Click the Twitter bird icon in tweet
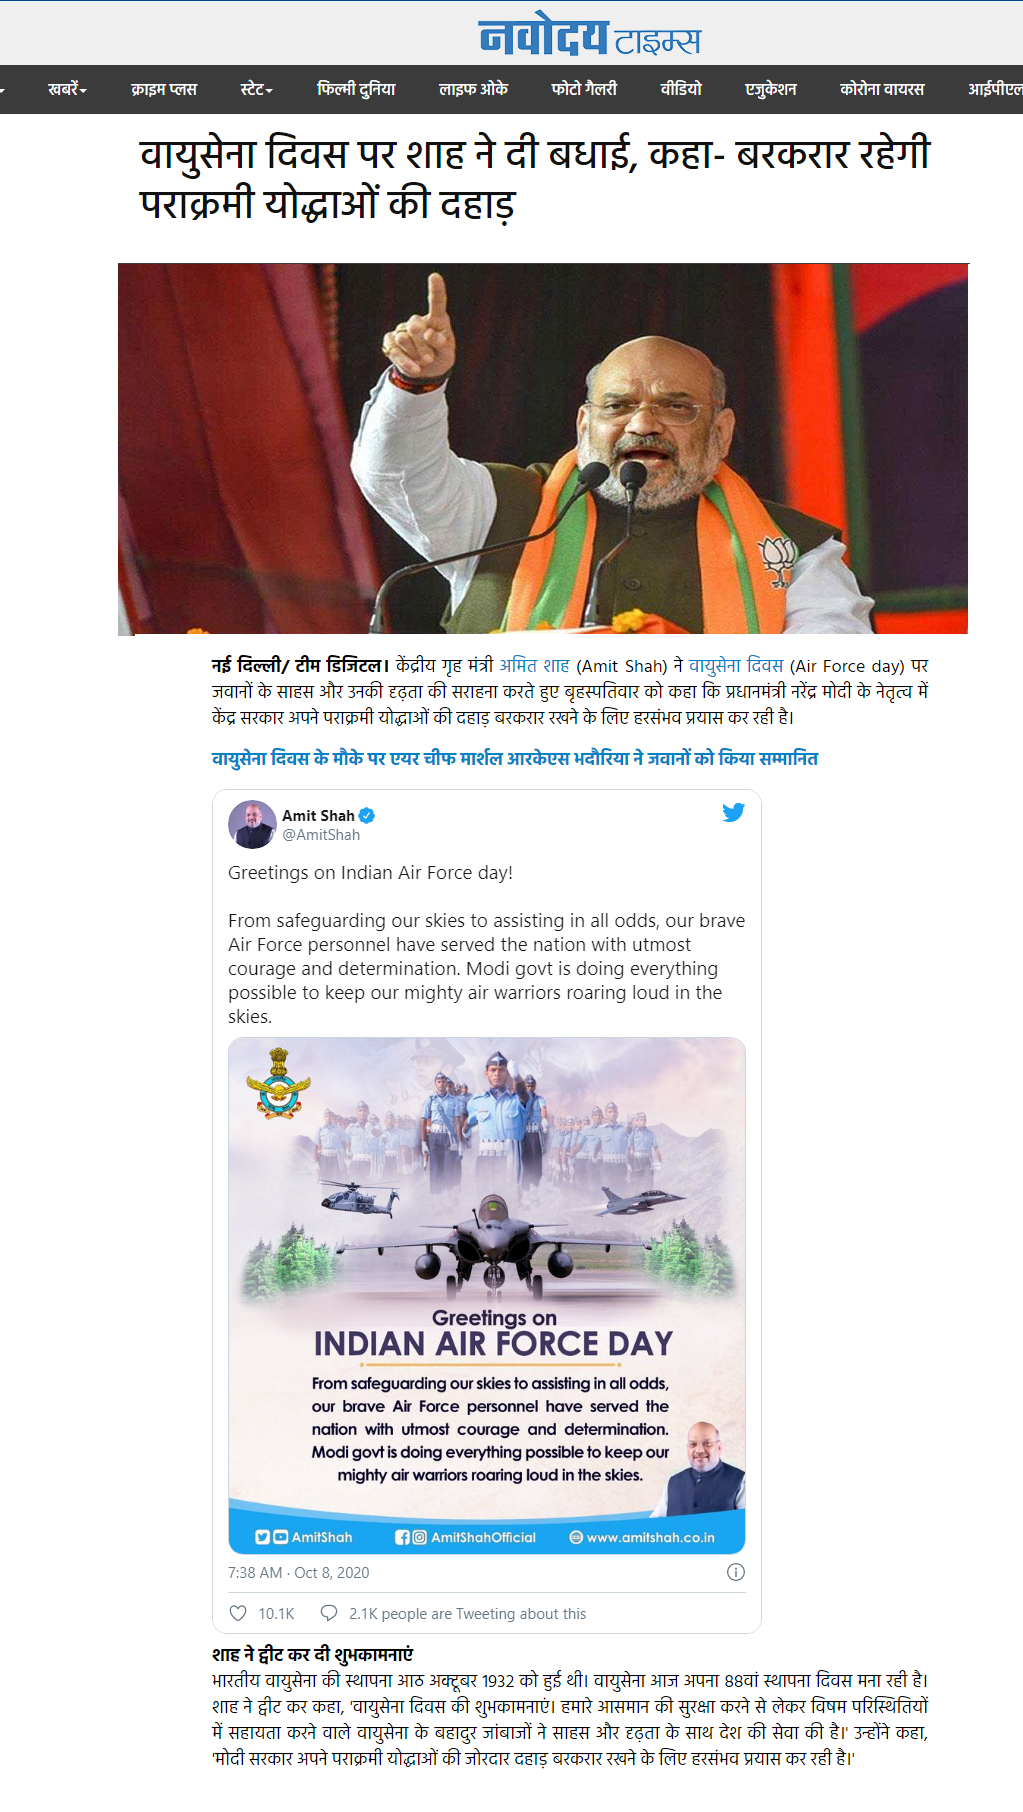 tap(733, 812)
